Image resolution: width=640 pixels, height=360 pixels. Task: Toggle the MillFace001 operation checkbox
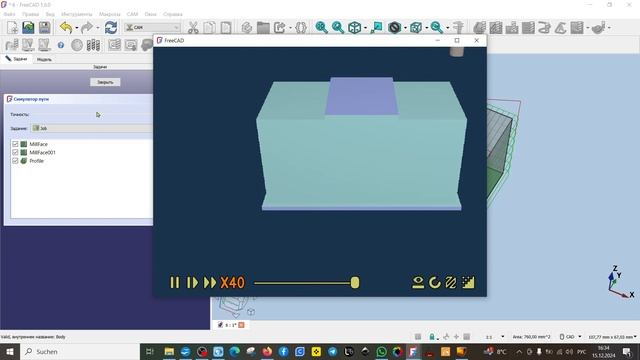point(15,152)
